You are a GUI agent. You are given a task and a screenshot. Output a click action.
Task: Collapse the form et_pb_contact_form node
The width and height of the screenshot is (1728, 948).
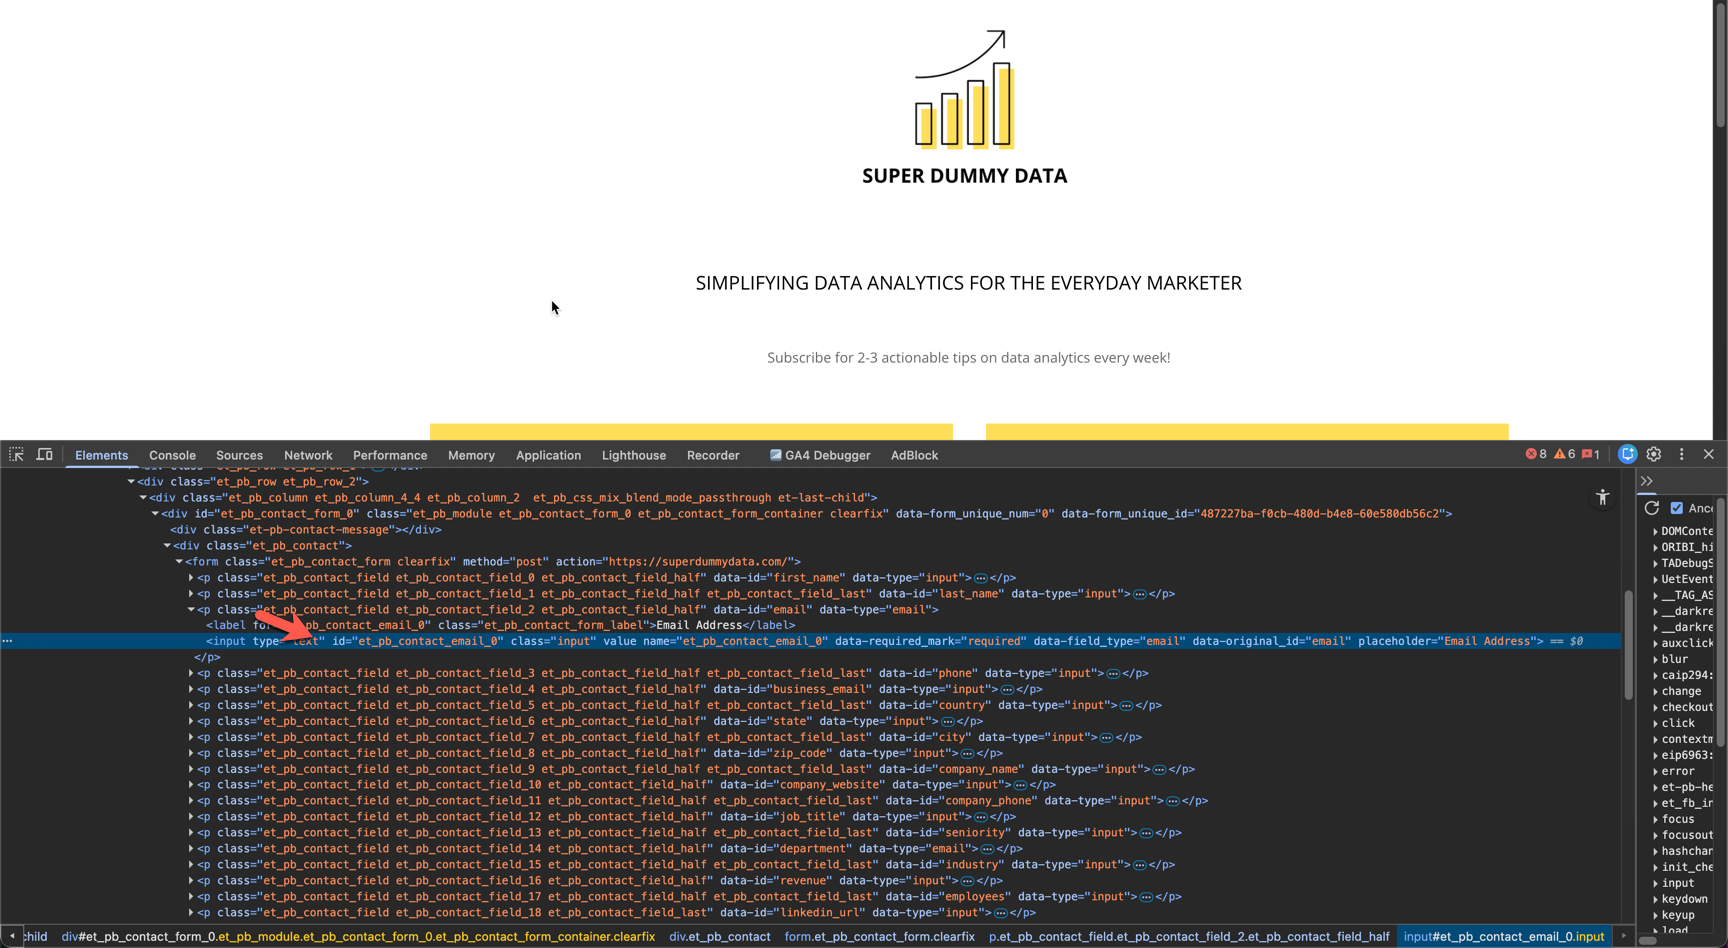tap(179, 562)
